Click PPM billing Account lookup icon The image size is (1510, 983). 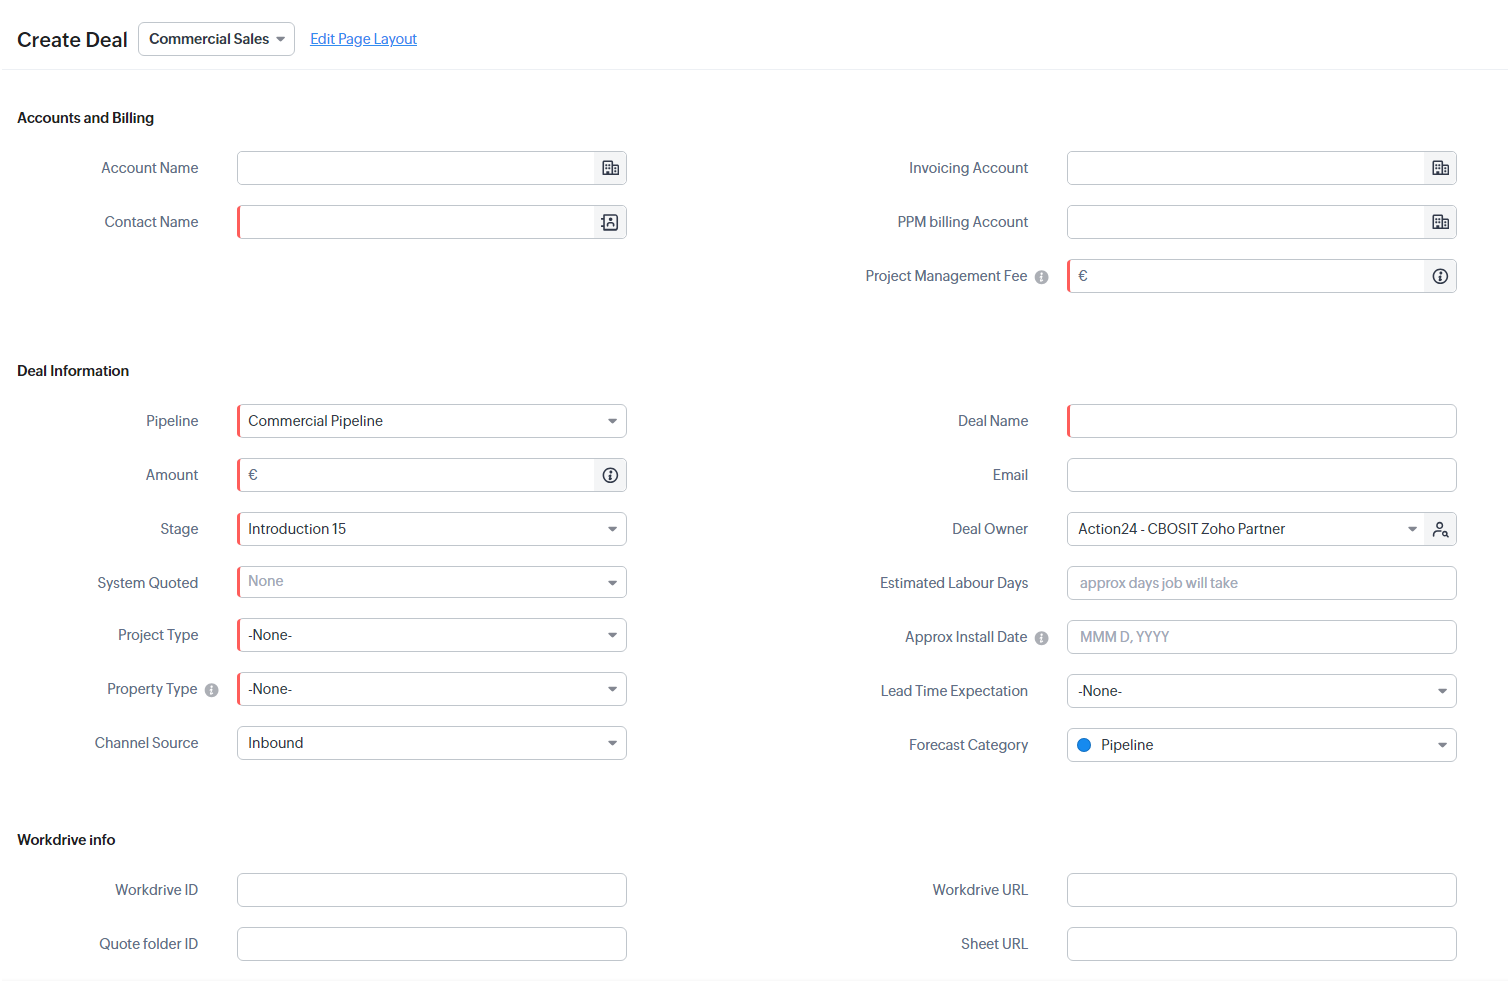pos(1440,222)
